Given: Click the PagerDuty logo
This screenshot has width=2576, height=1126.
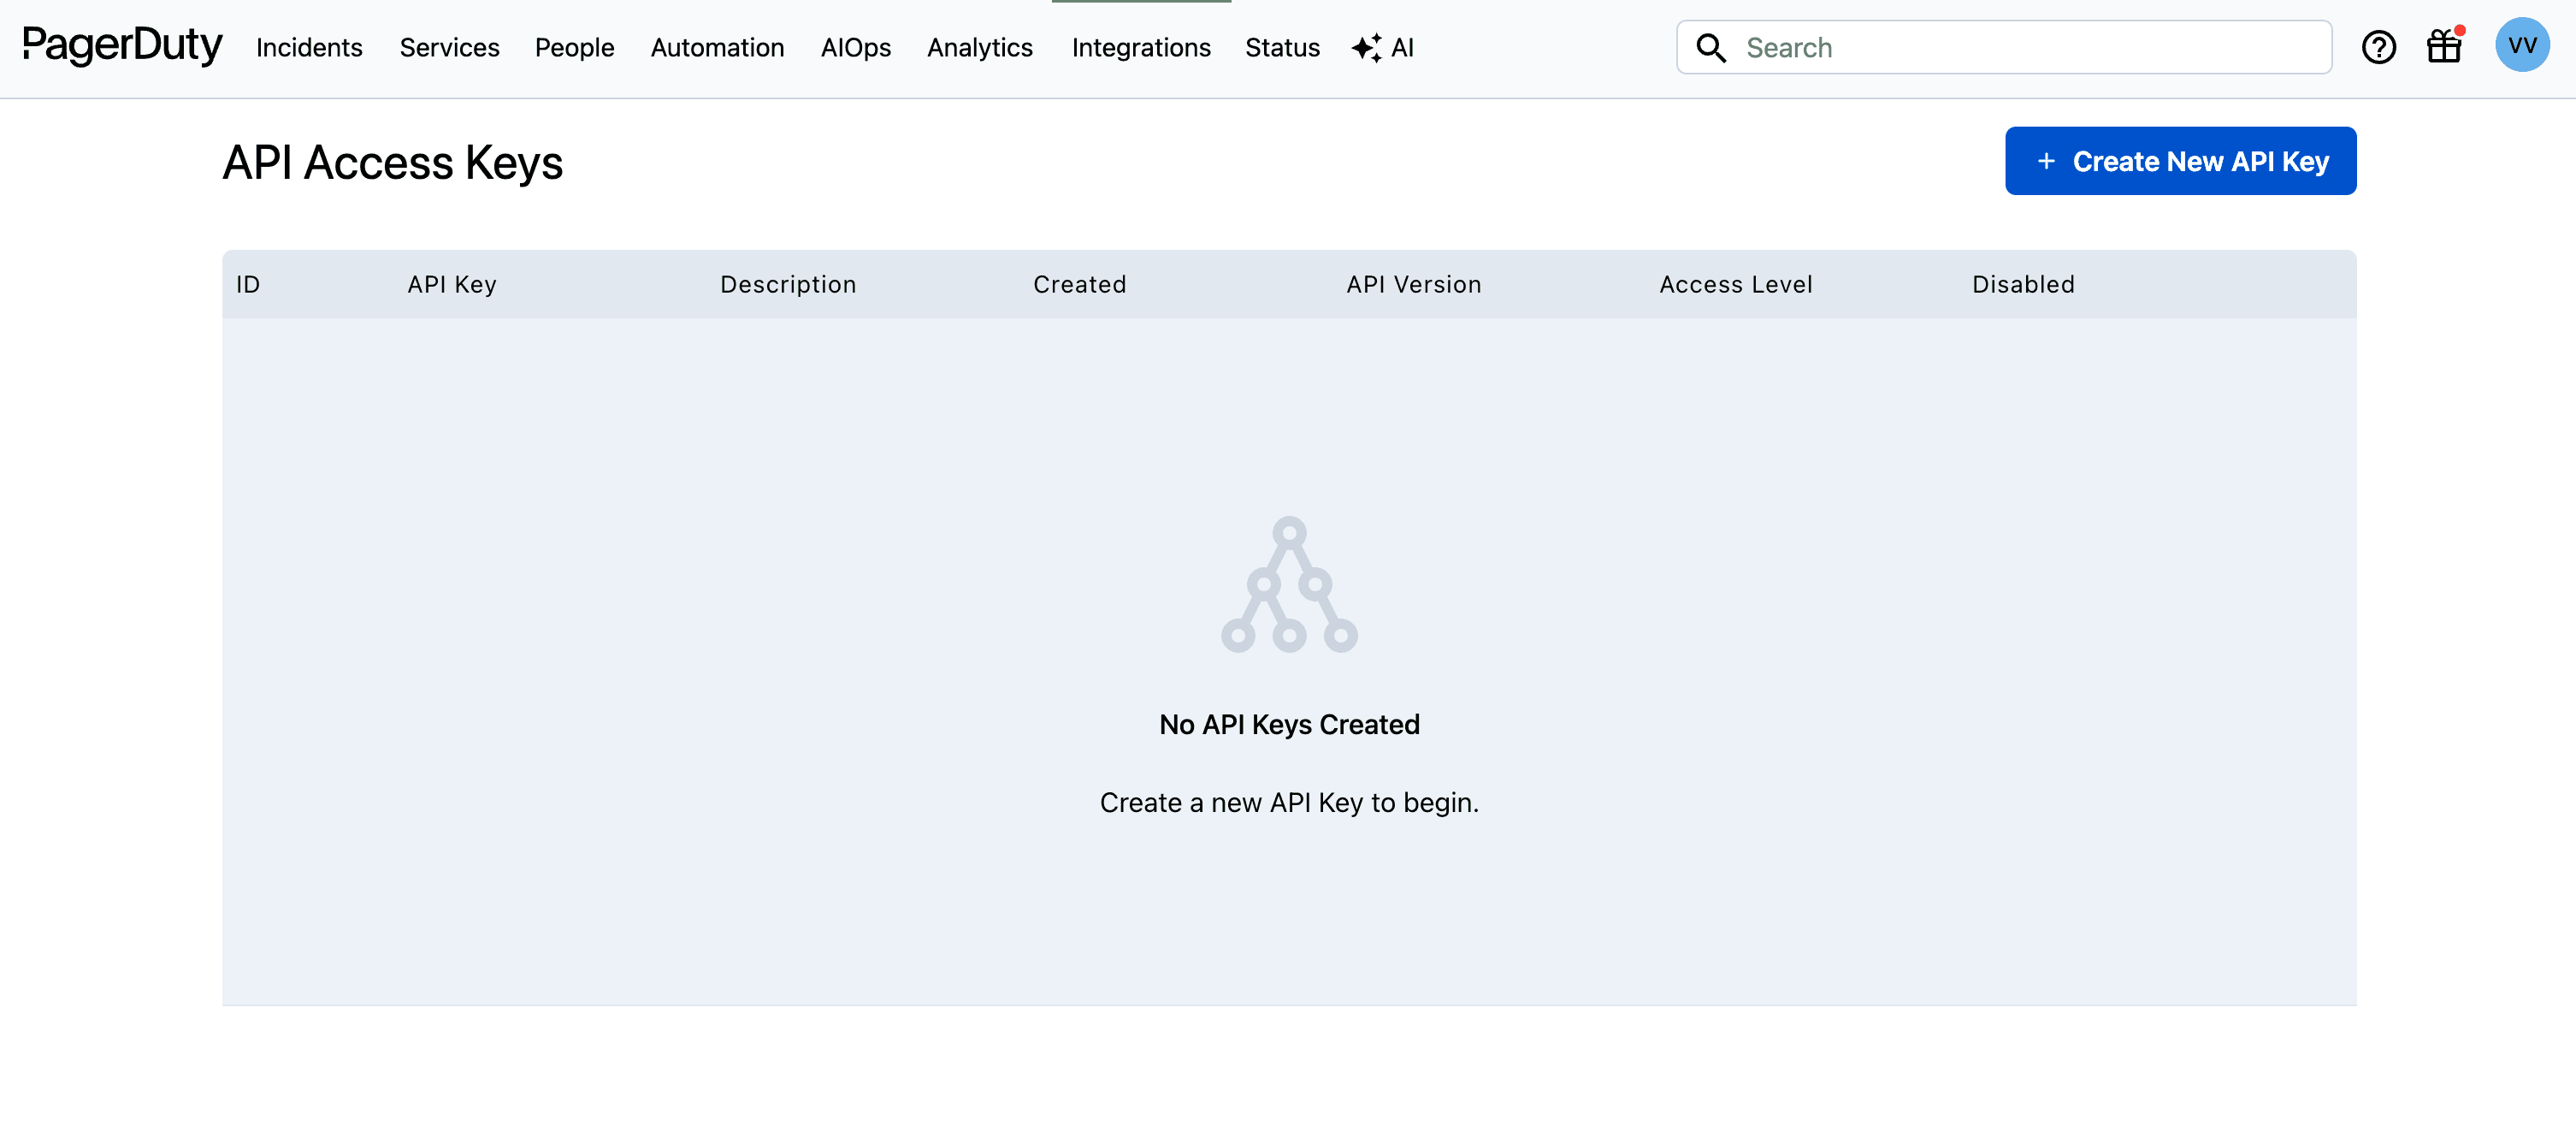Looking at the screenshot, I should tap(122, 45).
